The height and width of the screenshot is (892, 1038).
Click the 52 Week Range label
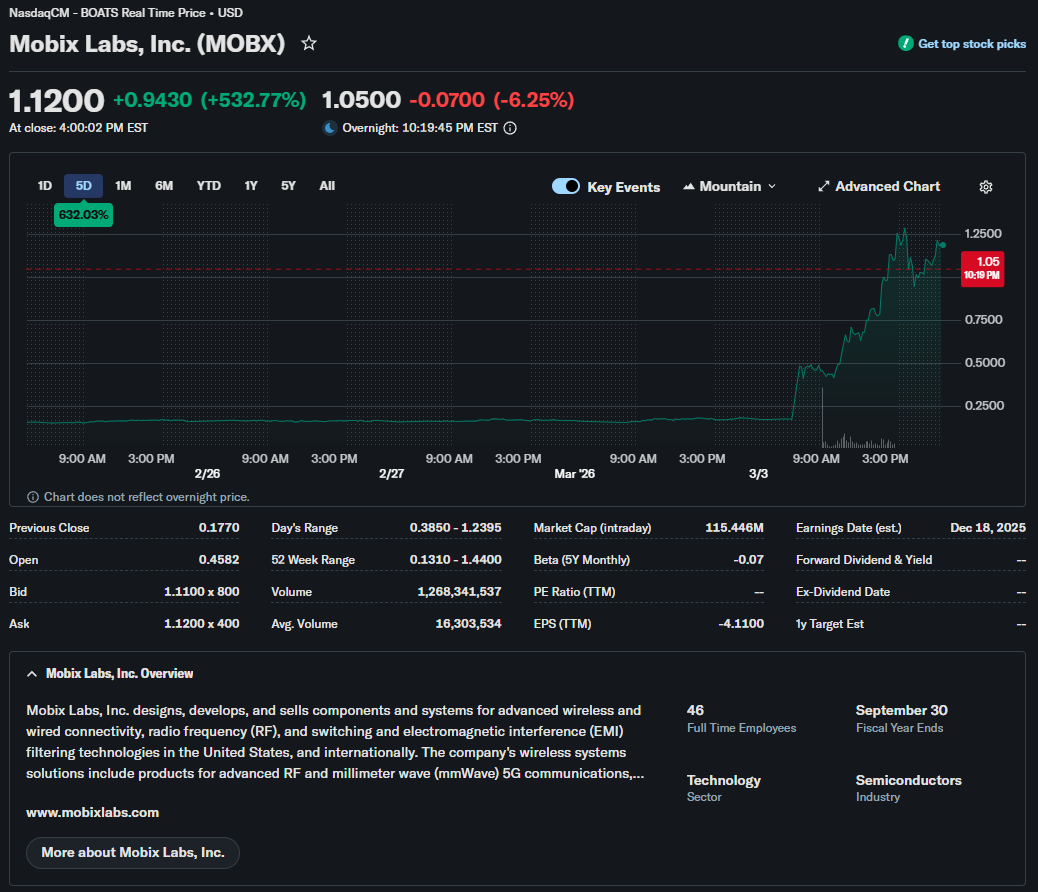pyautogui.click(x=313, y=560)
